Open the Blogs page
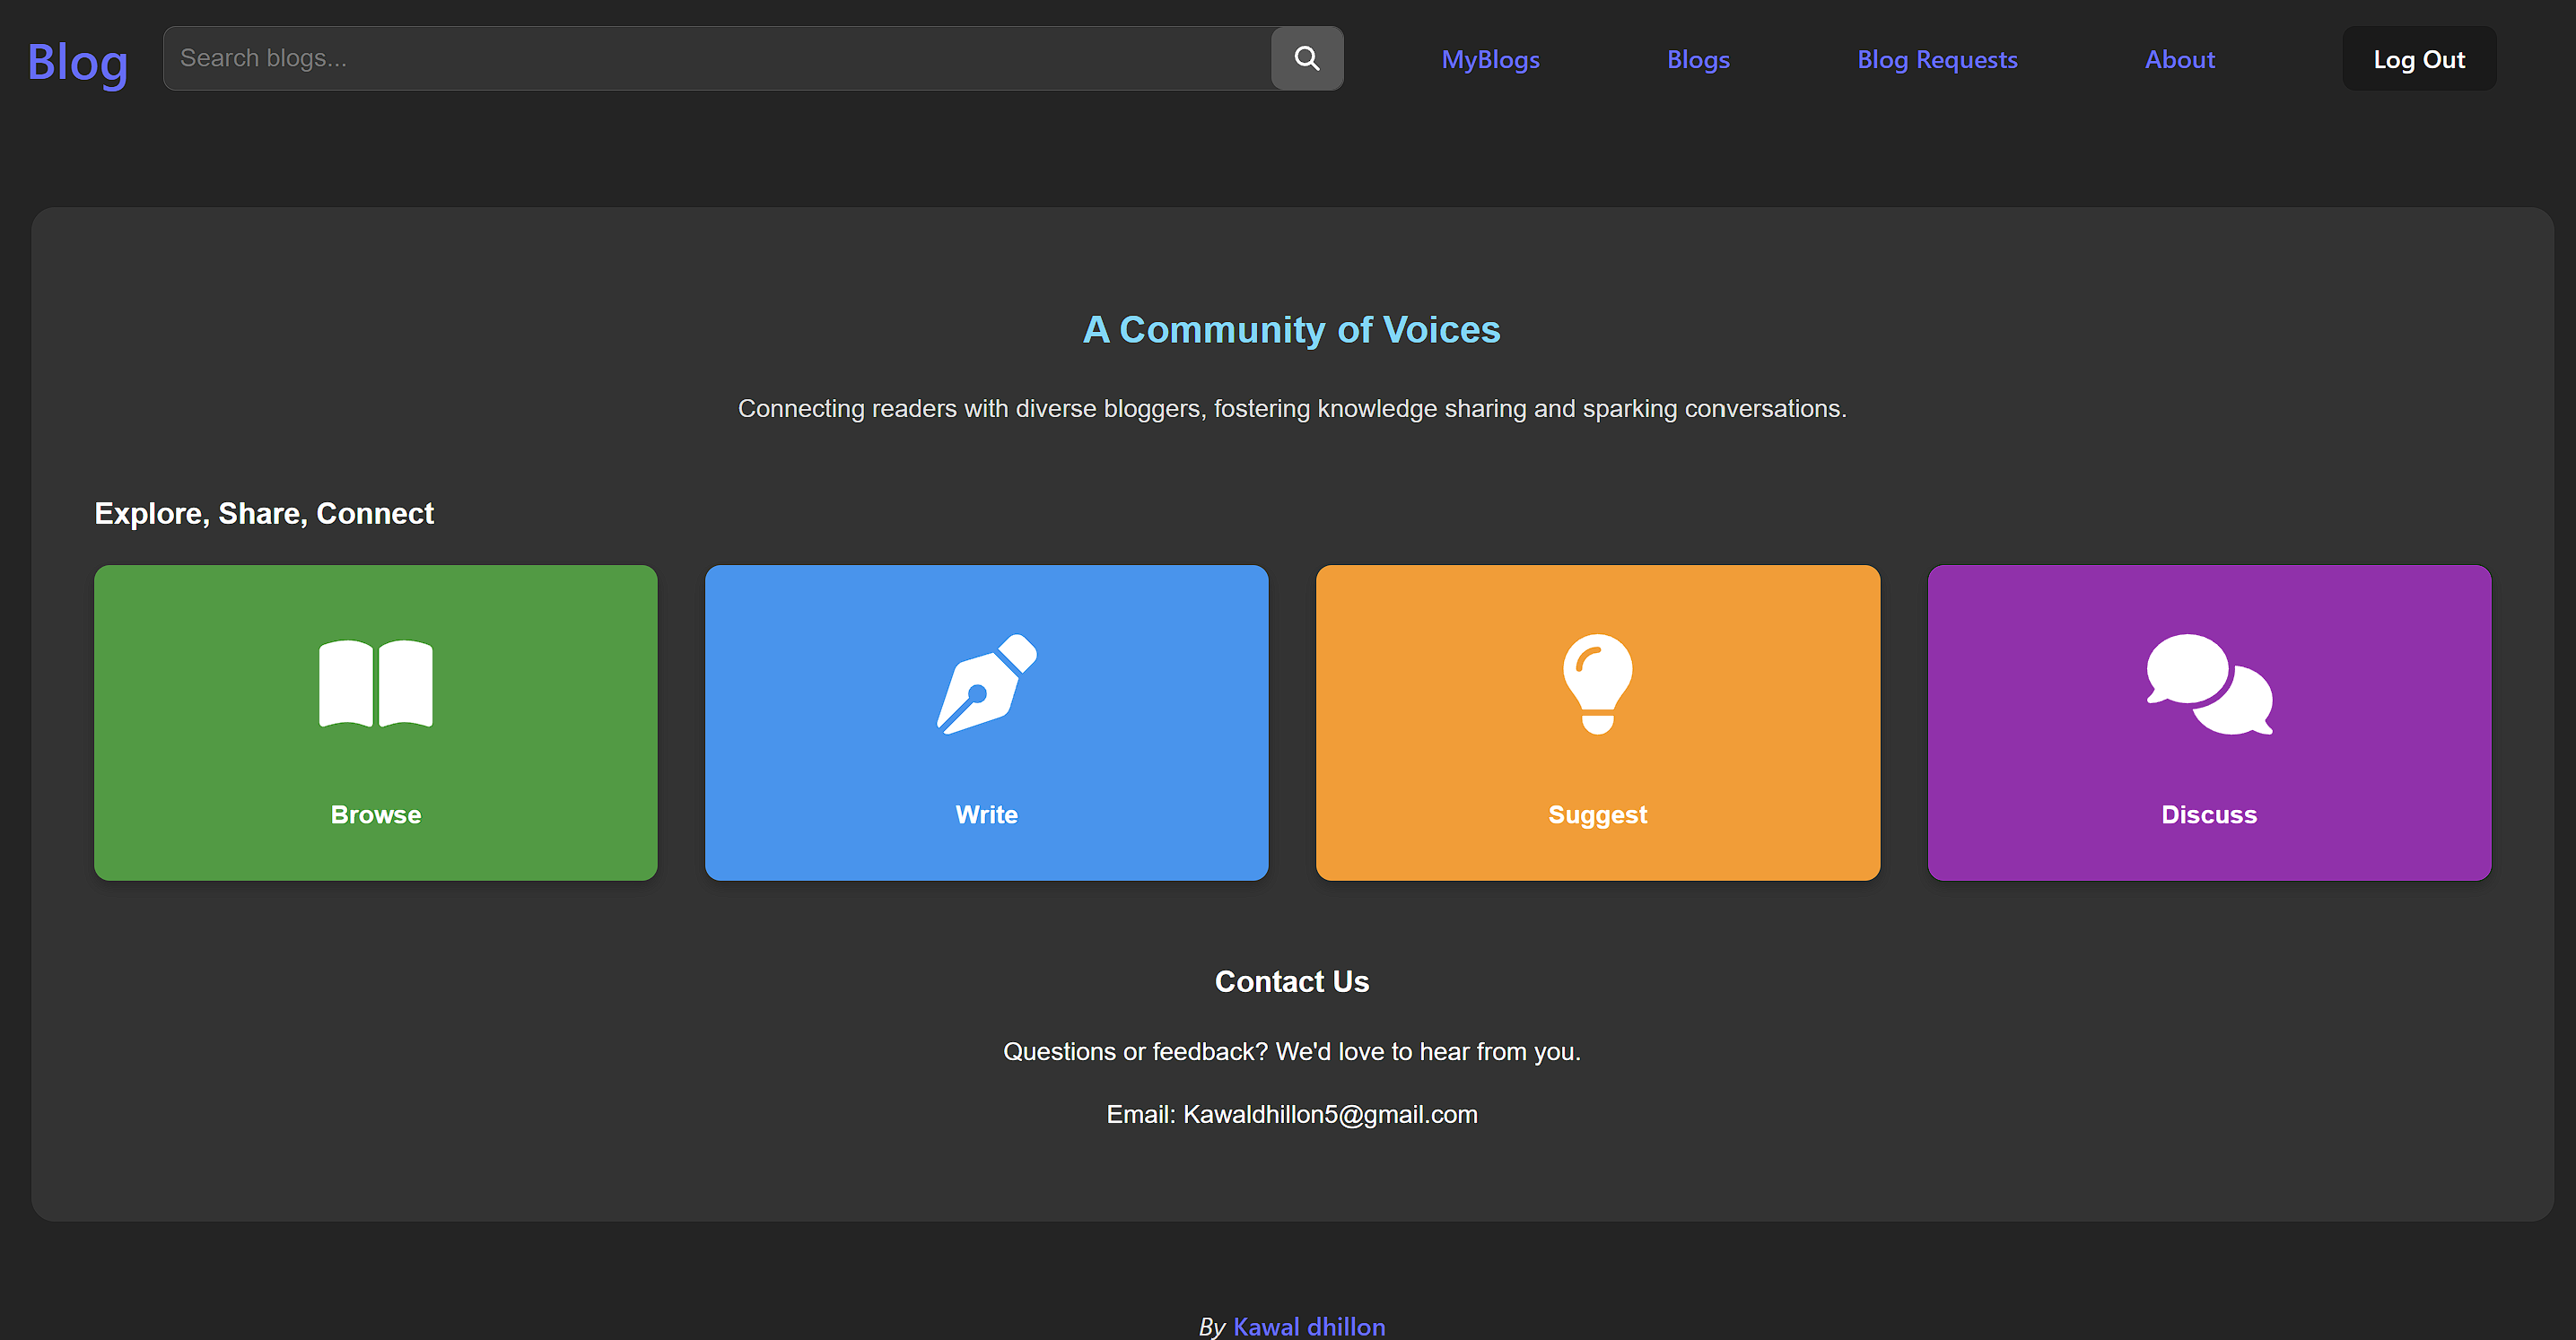This screenshot has height=1340, width=2576. pyautogui.click(x=1698, y=59)
